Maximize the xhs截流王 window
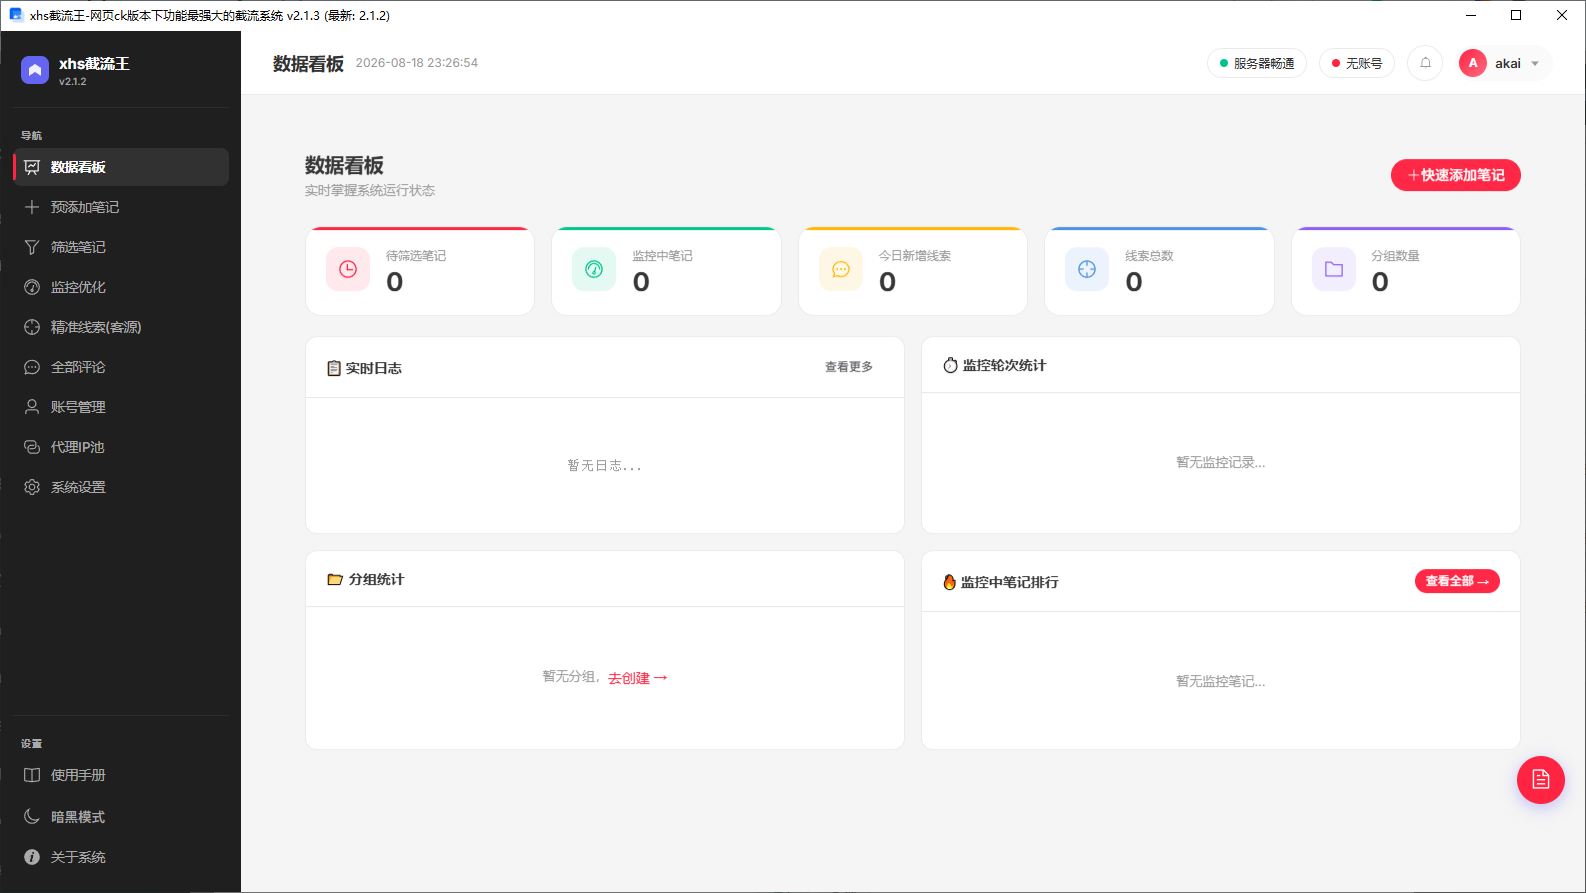 tap(1516, 15)
